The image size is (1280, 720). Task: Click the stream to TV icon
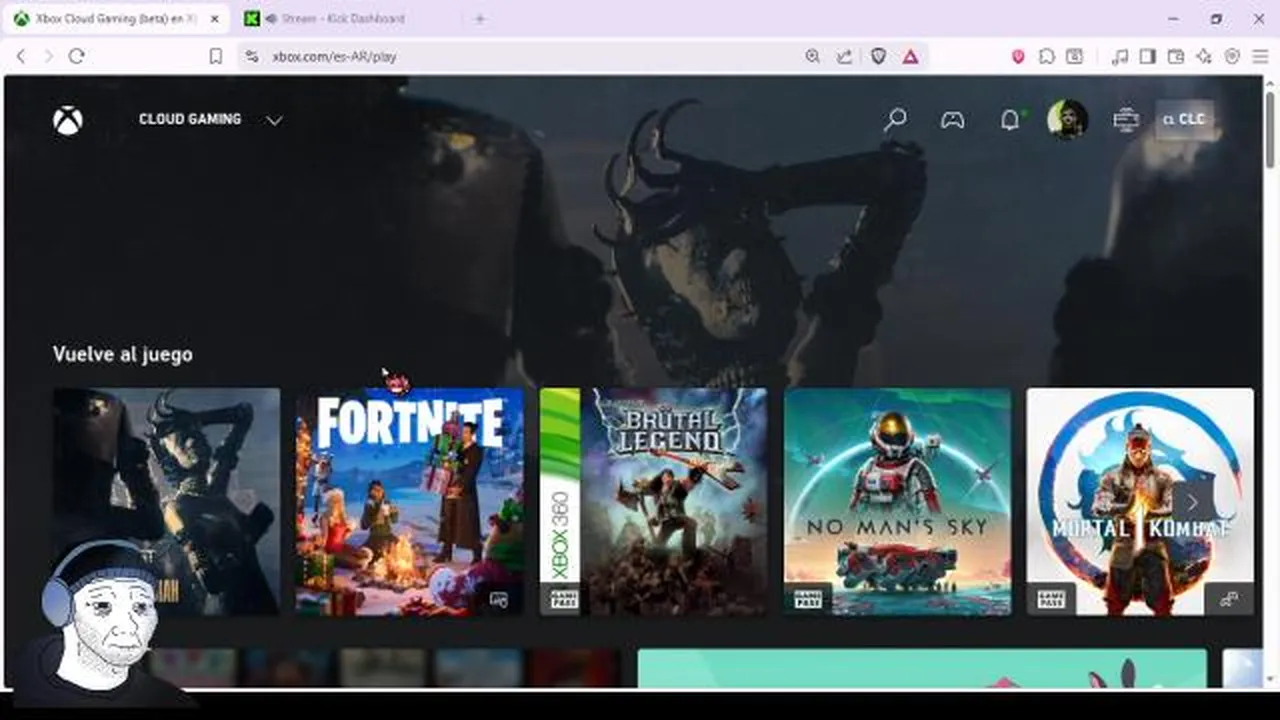[x=1126, y=120]
